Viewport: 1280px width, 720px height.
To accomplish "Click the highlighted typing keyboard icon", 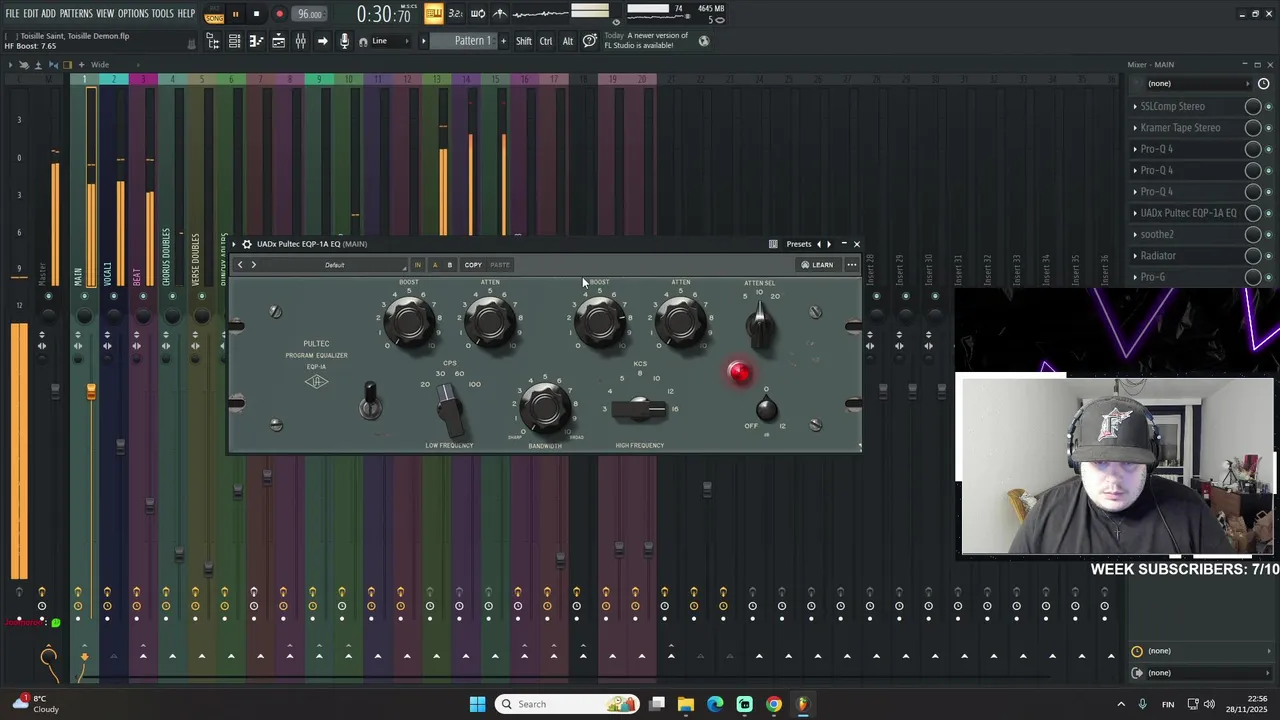I will tap(434, 14).
